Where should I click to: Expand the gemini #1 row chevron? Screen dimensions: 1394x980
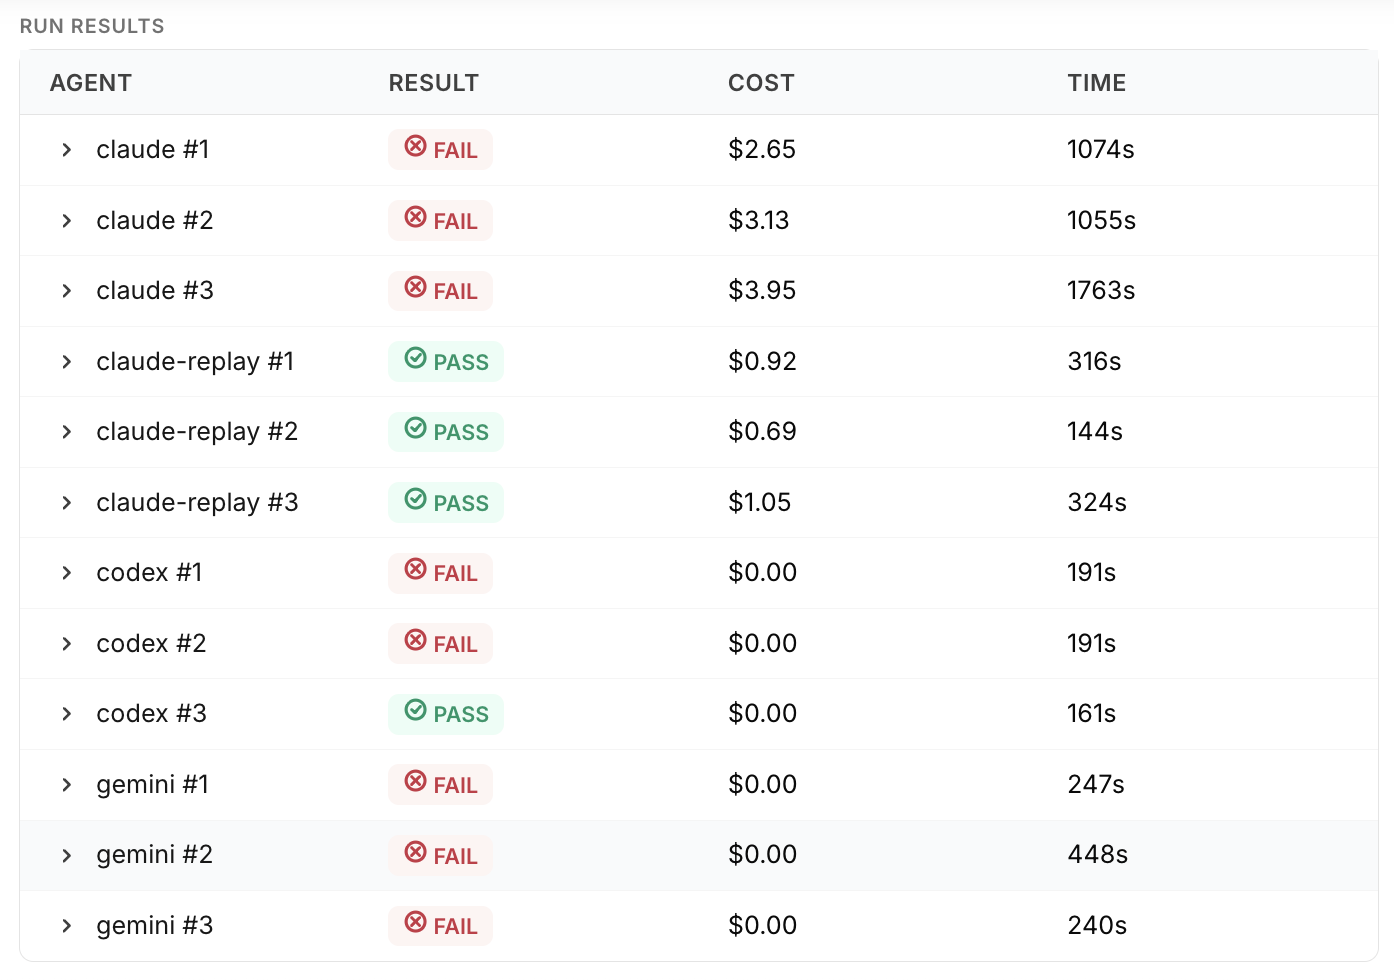(x=67, y=785)
